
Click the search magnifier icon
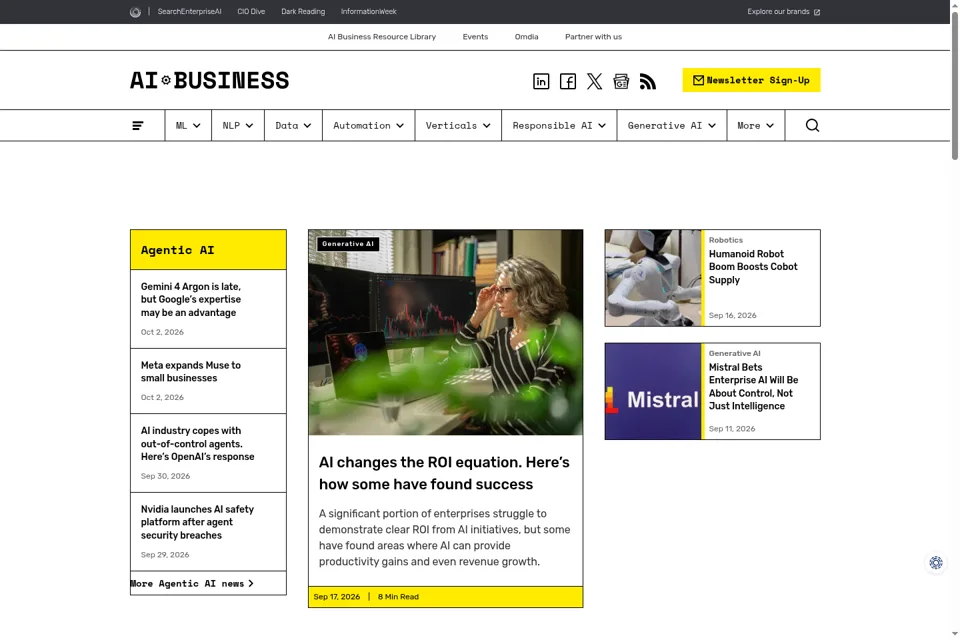point(812,126)
